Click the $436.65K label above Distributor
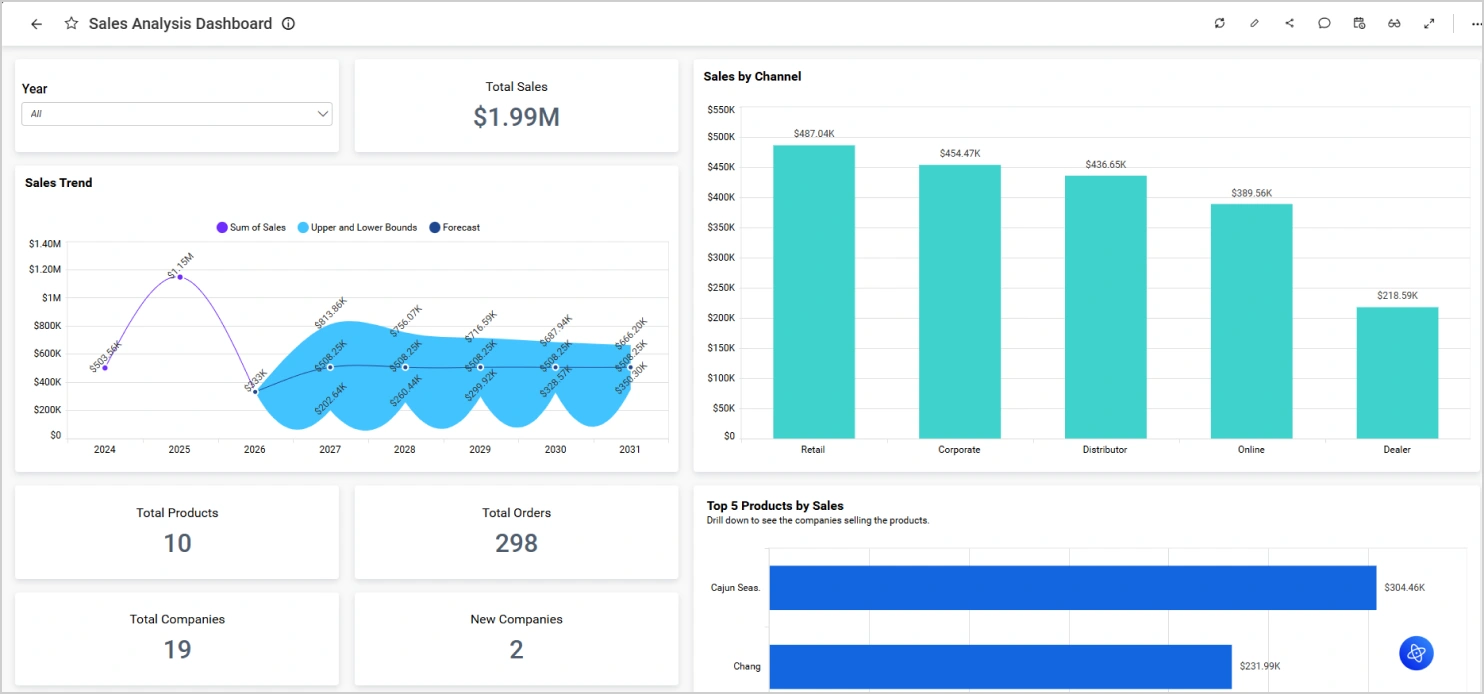The image size is (1484, 694). pyautogui.click(x=1106, y=164)
